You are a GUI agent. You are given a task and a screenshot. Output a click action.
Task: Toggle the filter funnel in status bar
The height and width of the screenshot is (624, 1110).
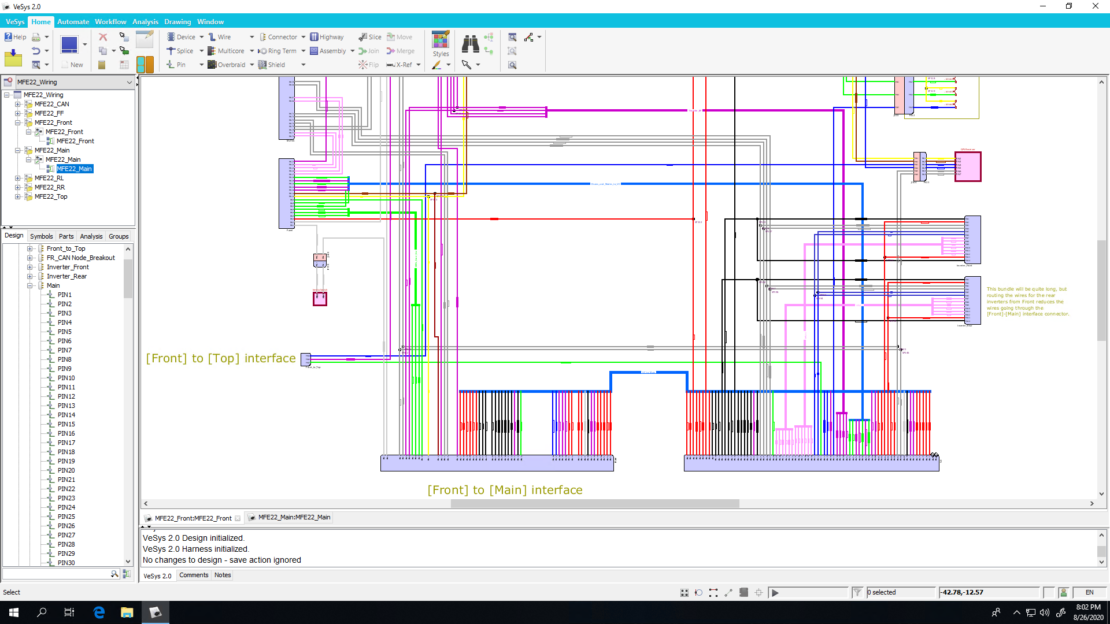(857, 592)
